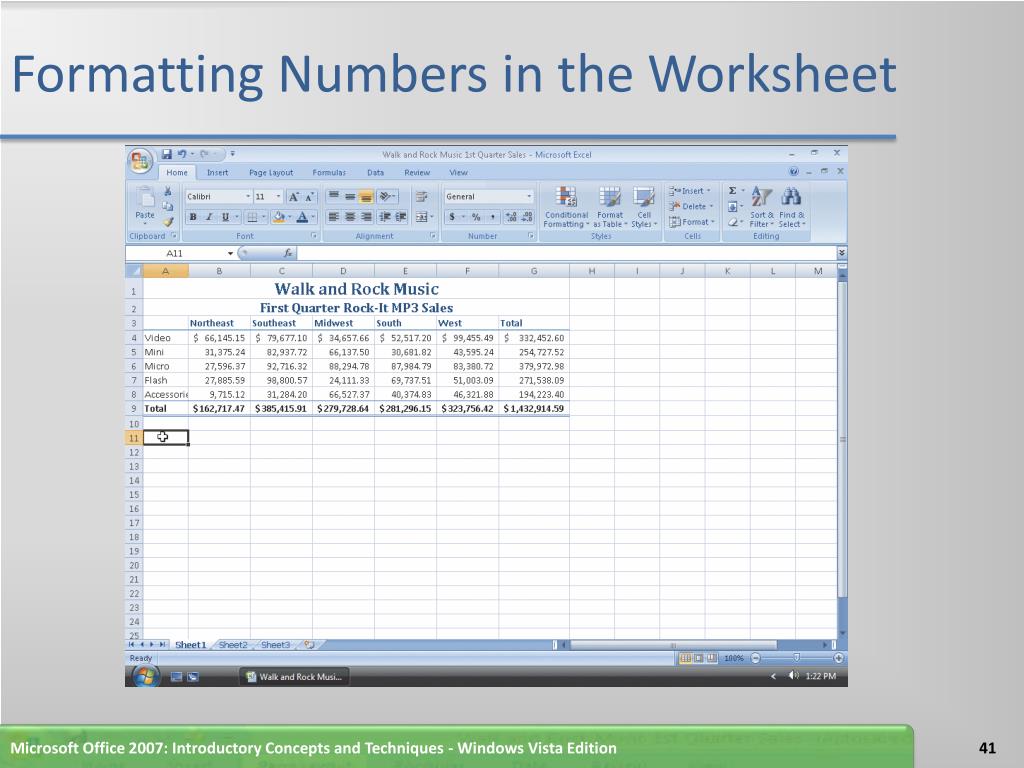The image size is (1024, 768).
Task: Open the Review ribbon tab
Action: 417,172
